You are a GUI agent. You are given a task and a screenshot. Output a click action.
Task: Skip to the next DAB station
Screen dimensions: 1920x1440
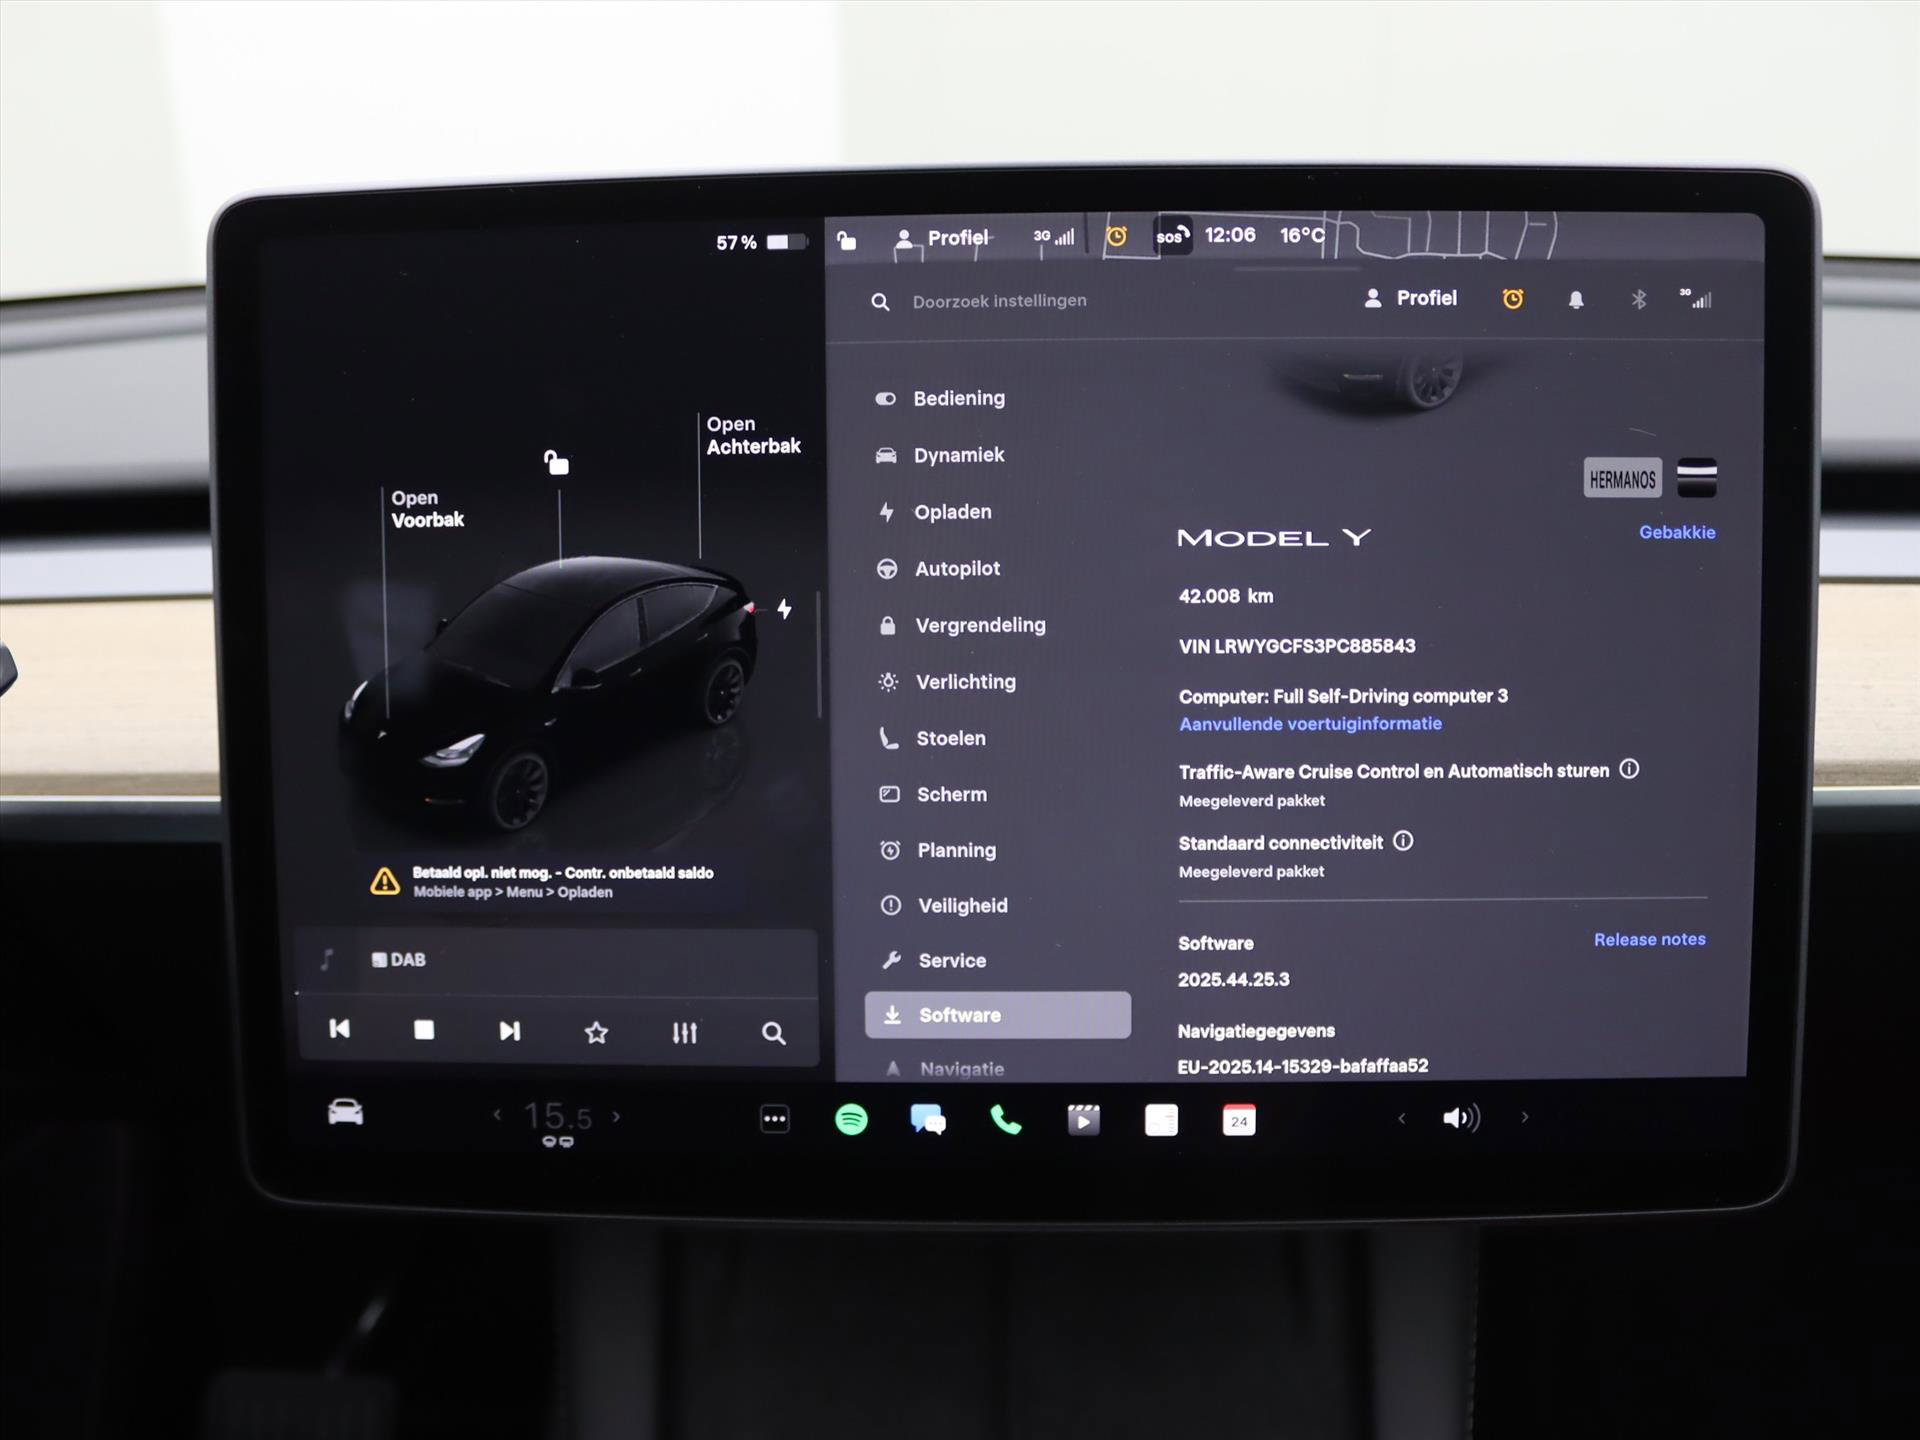(x=509, y=1031)
